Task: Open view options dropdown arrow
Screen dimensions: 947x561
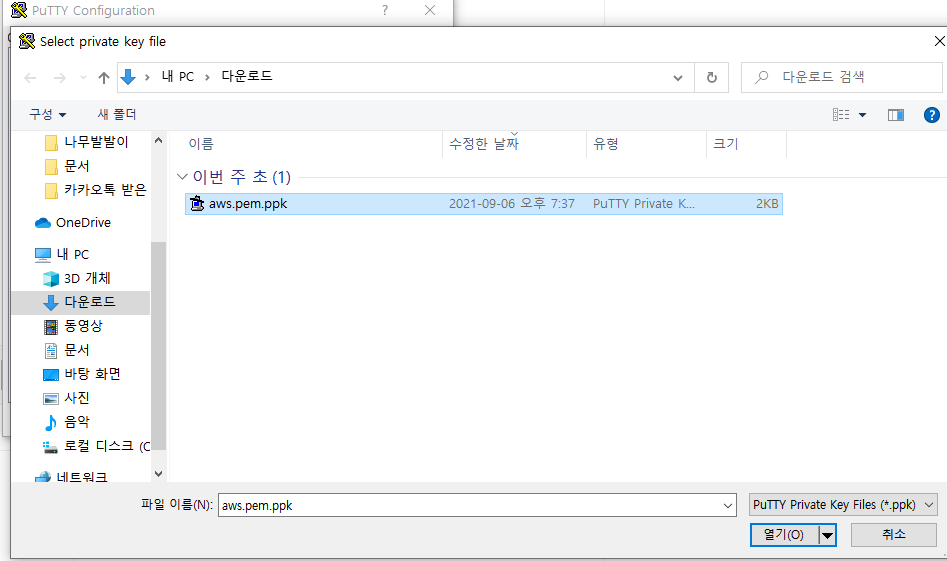Action: coord(862,115)
